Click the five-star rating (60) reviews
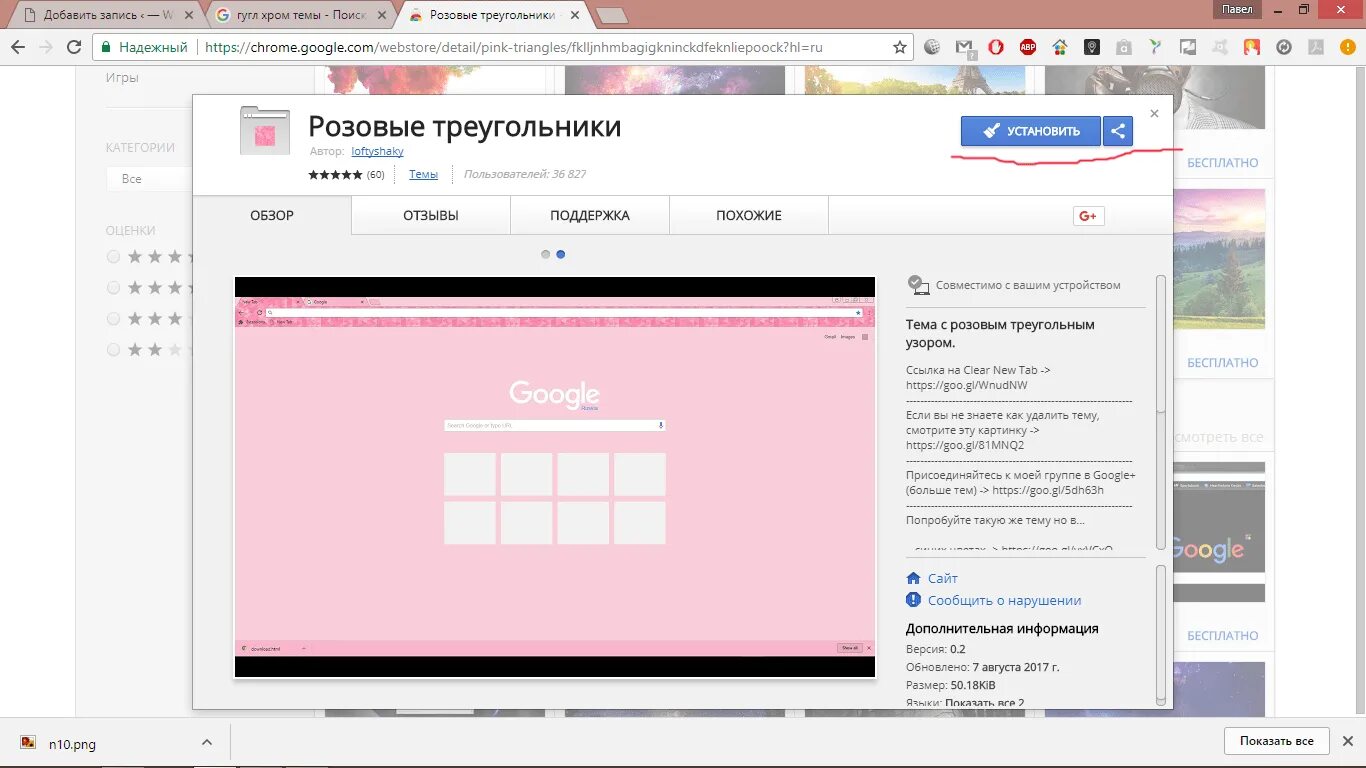 point(346,174)
